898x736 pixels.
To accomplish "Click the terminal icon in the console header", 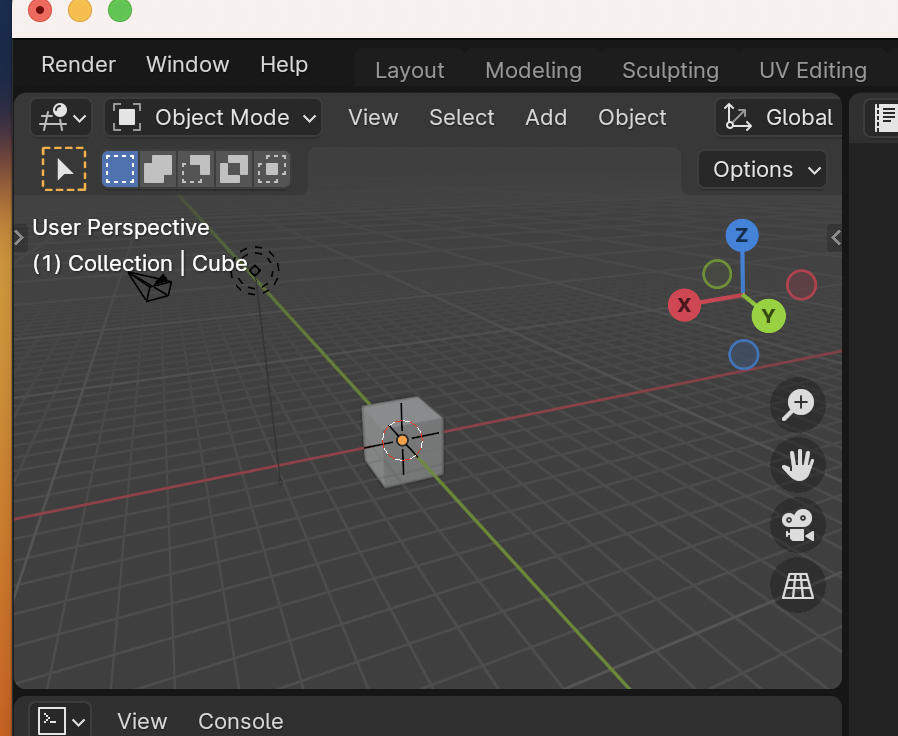I will click(50, 720).
